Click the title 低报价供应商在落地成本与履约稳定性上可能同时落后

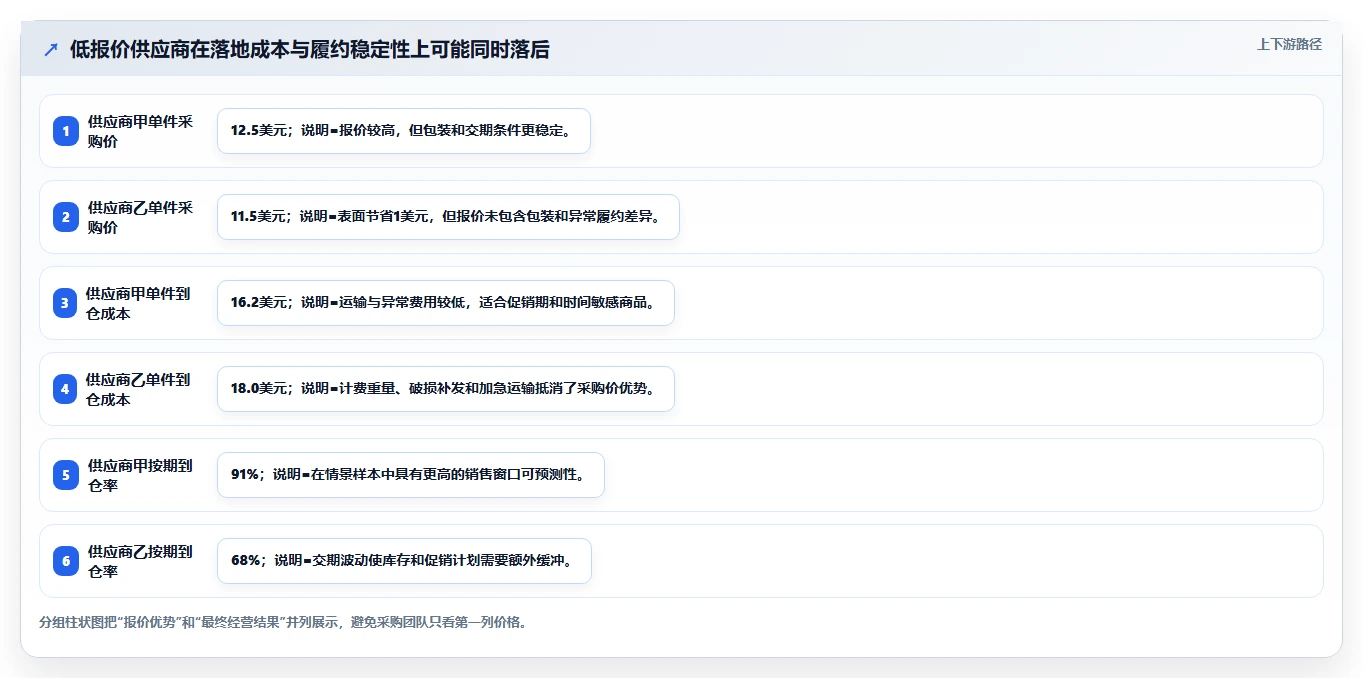click(310, 50)
